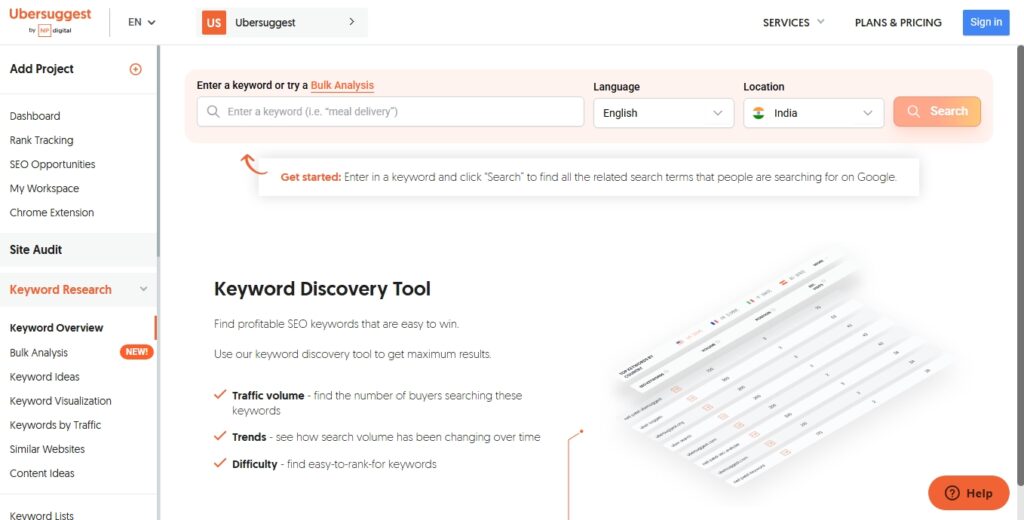This screenshot has width=1024, height=520.
Task: Click the Traffic volume bullet text
Action: [377, 403]
